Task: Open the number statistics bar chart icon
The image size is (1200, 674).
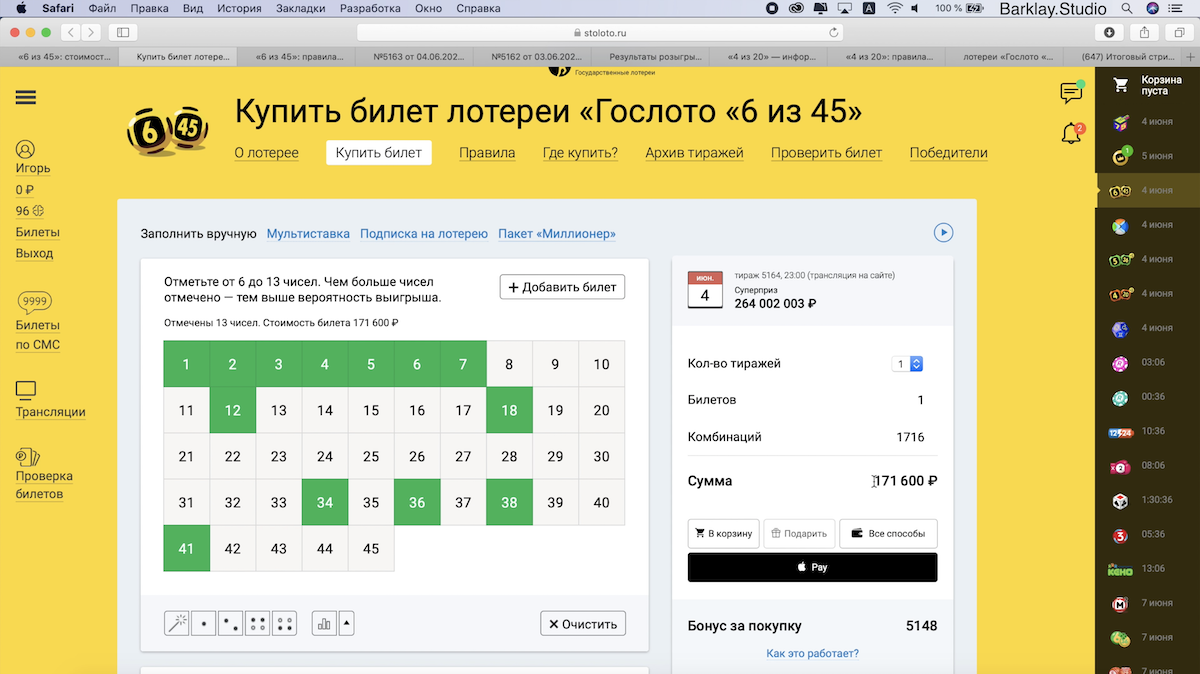Action: (324, 623)
